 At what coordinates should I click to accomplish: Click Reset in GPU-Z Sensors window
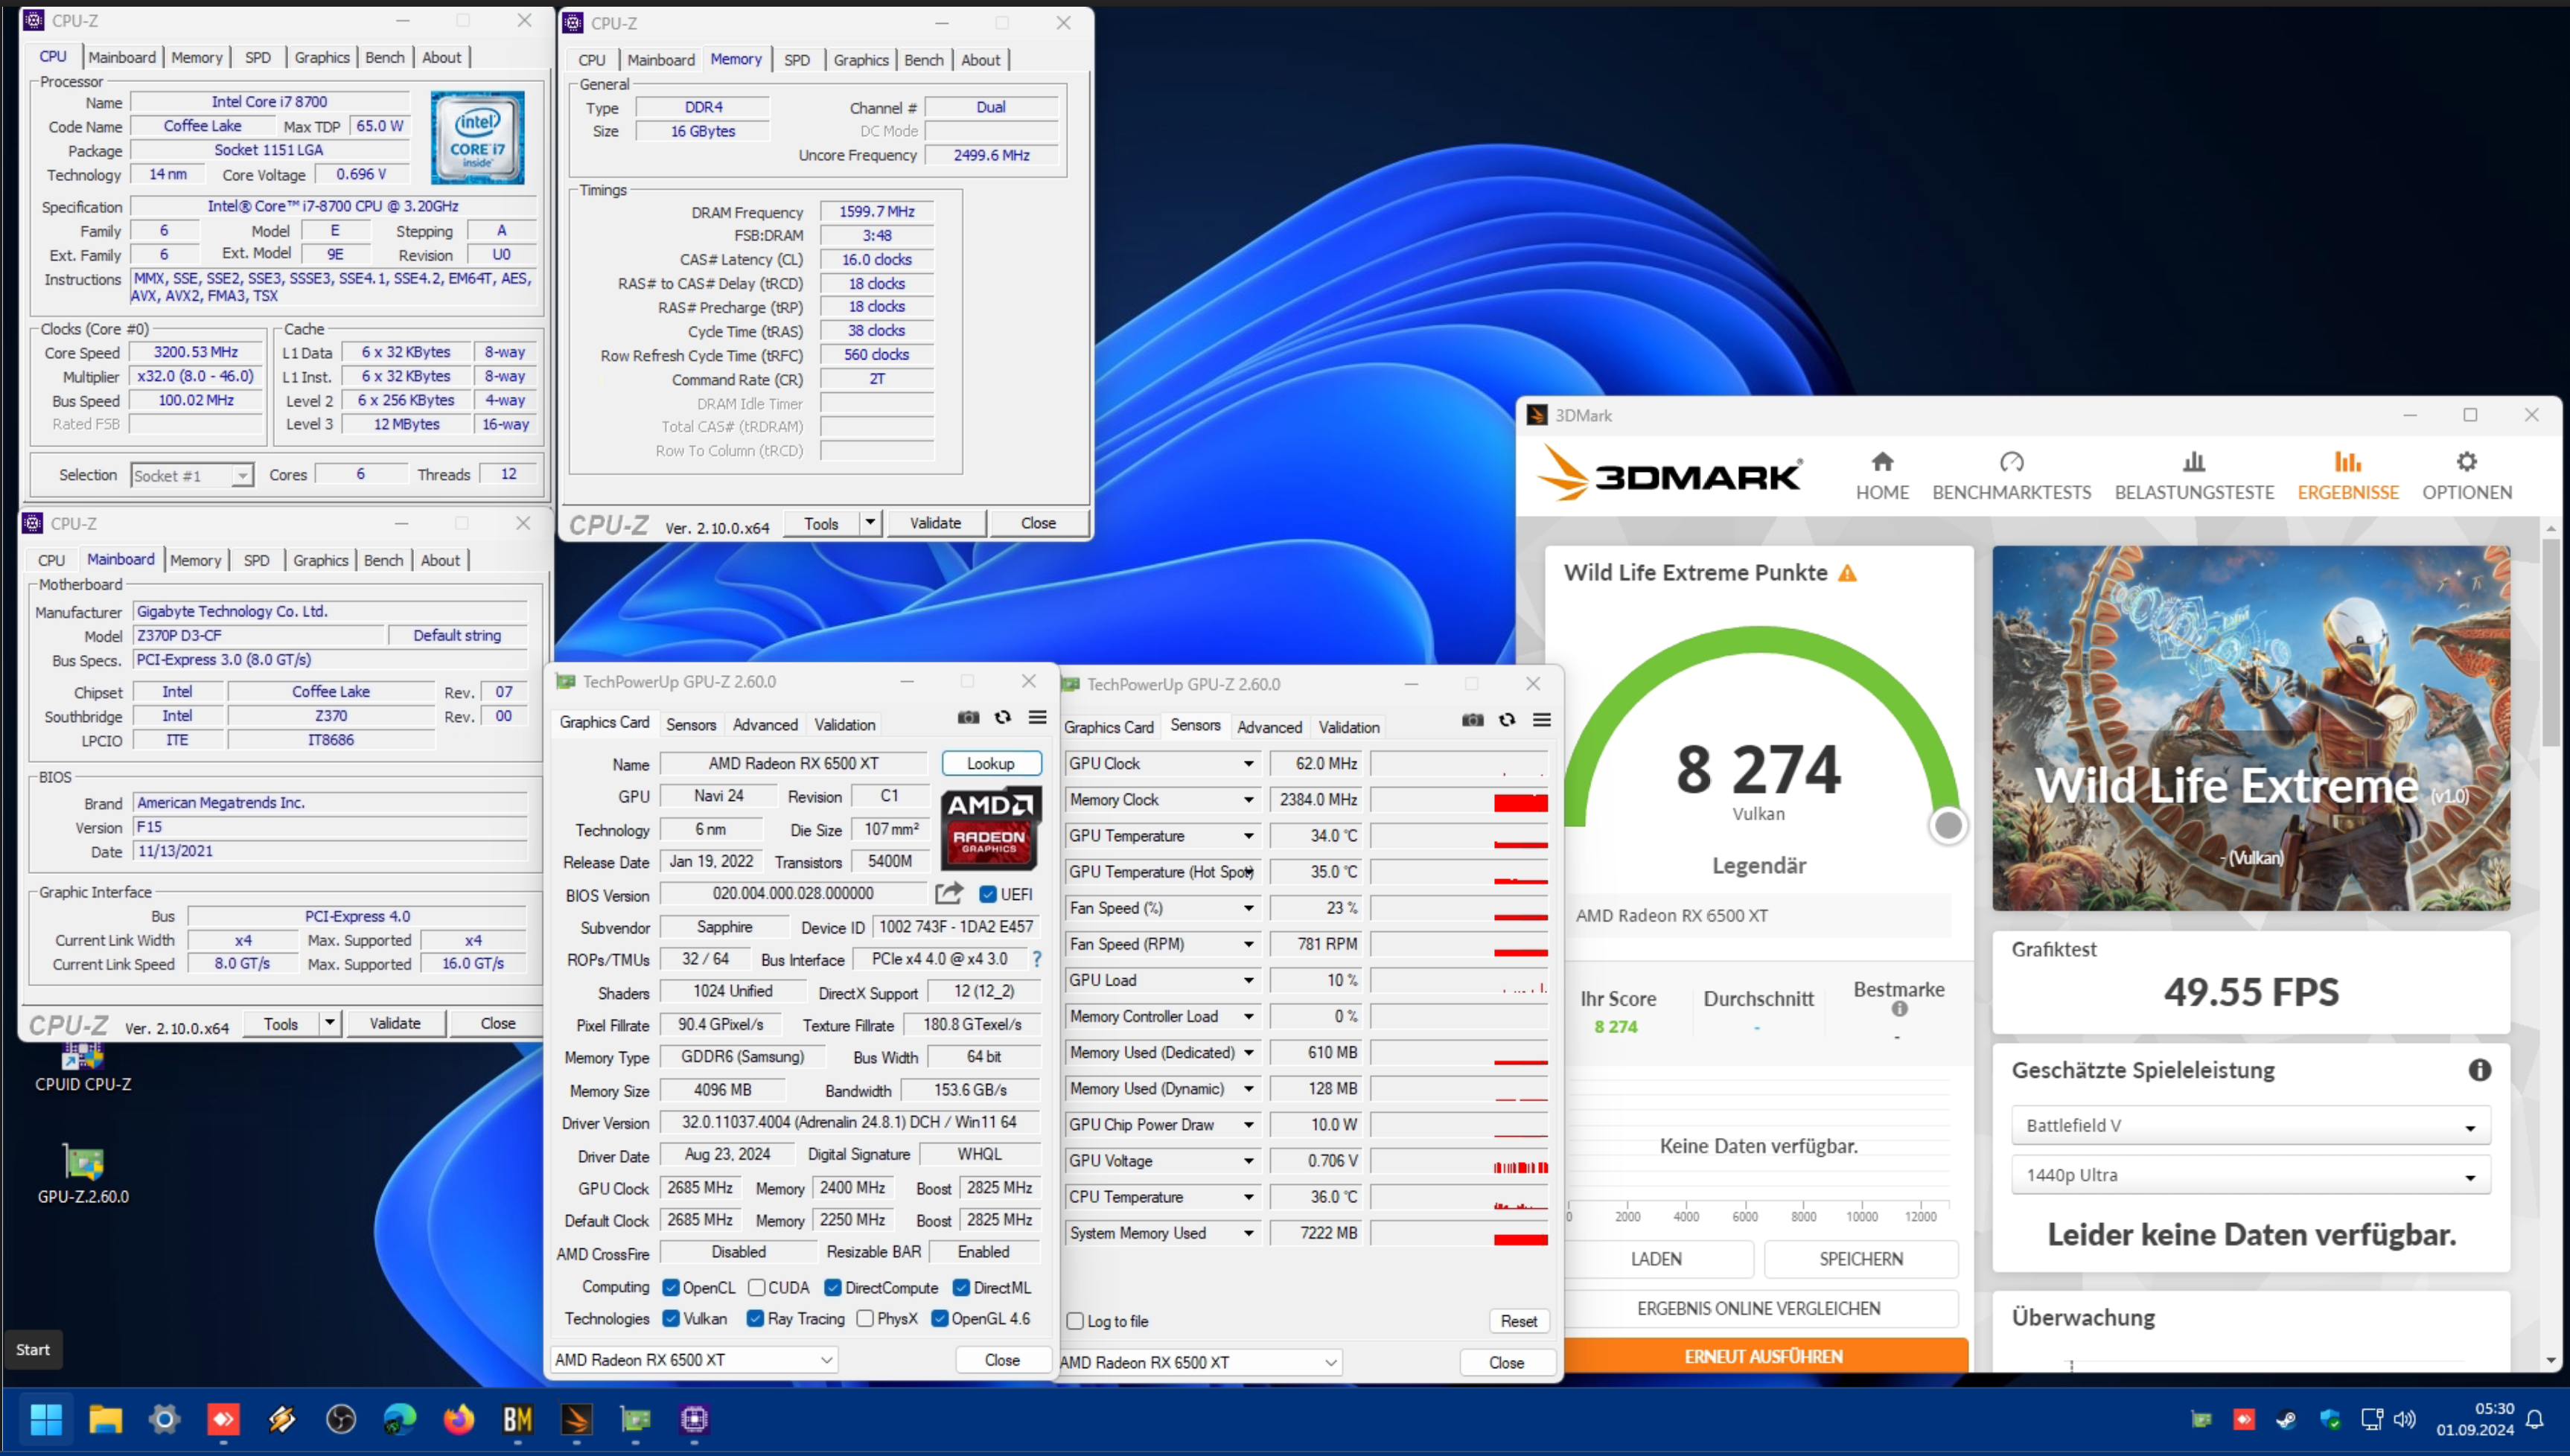click(x=1518, y=1322)
